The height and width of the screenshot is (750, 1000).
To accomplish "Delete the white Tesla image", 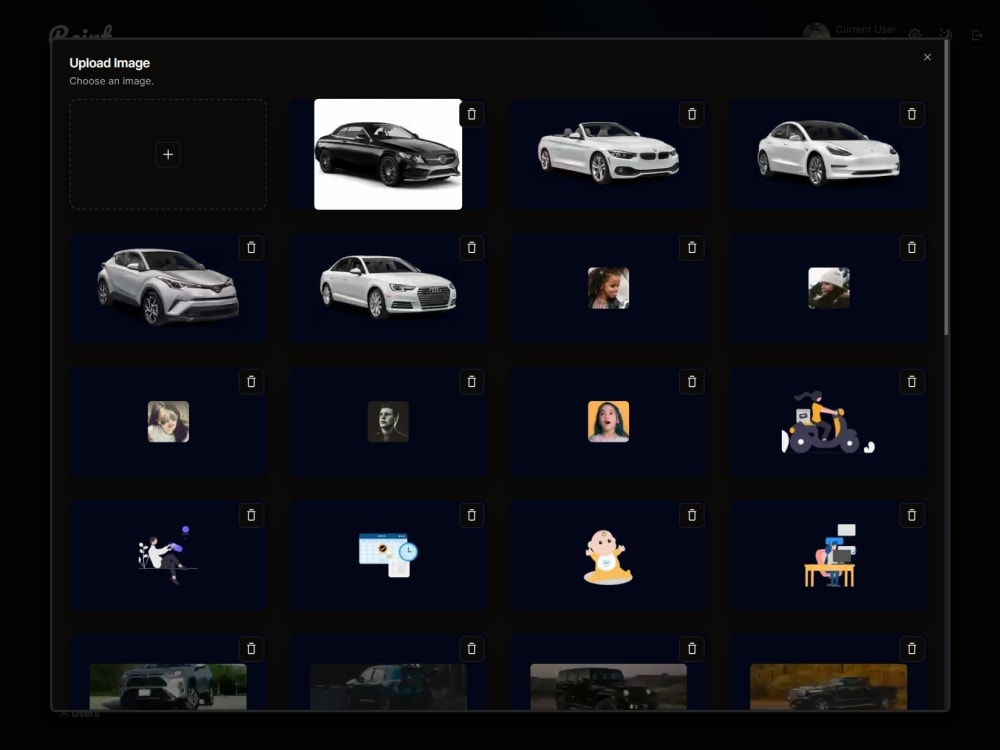I will [x=912, y=114].
